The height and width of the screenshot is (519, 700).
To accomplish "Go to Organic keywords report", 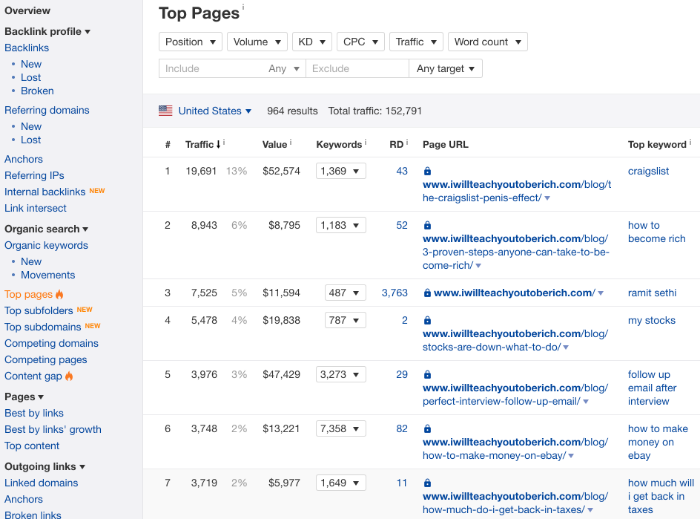I will click(46, 245).
